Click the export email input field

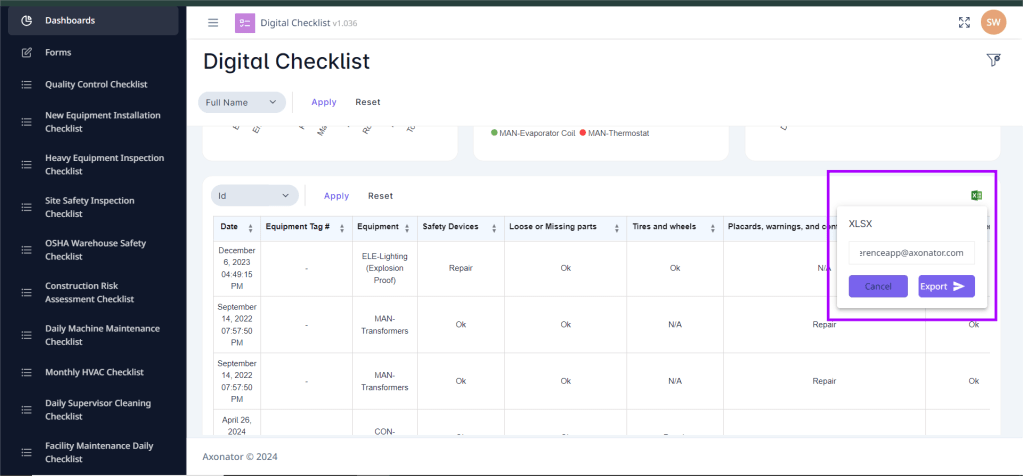tap(911, 253)
